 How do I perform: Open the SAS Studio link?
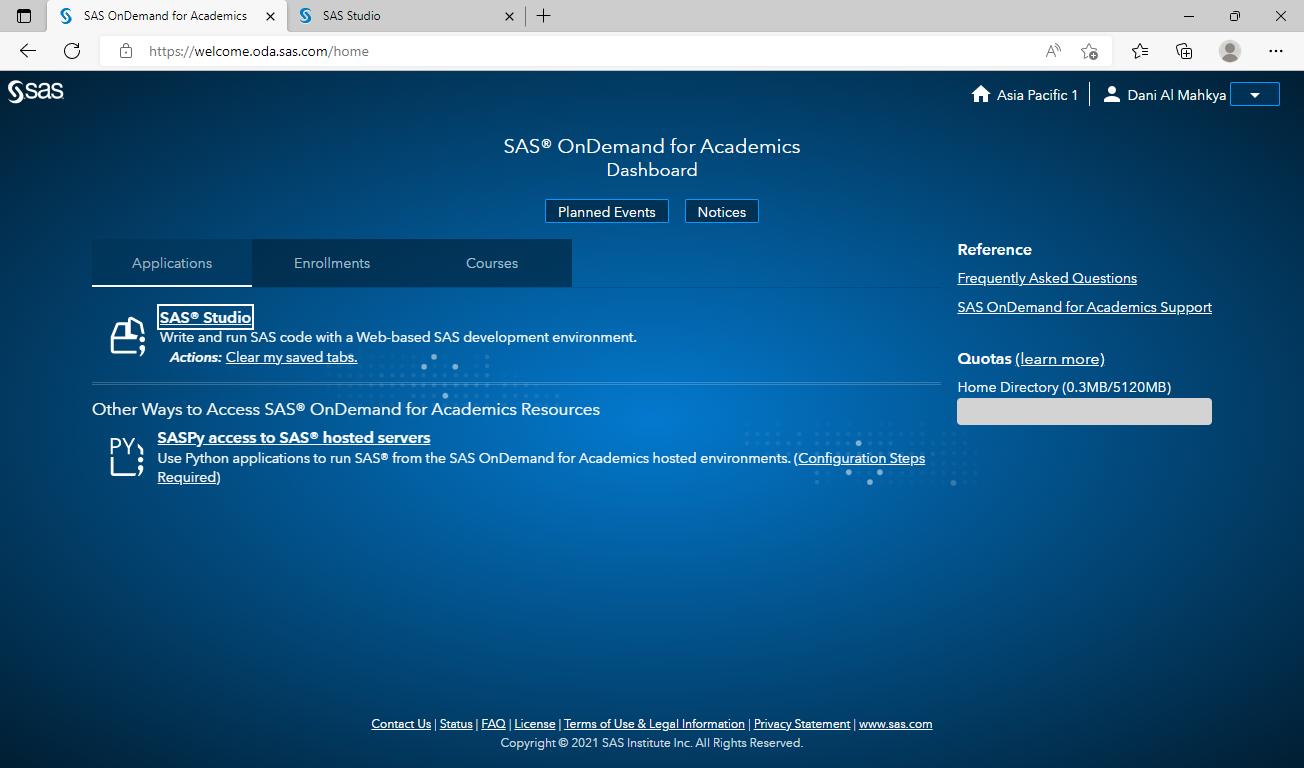click(x=205, y=317)
